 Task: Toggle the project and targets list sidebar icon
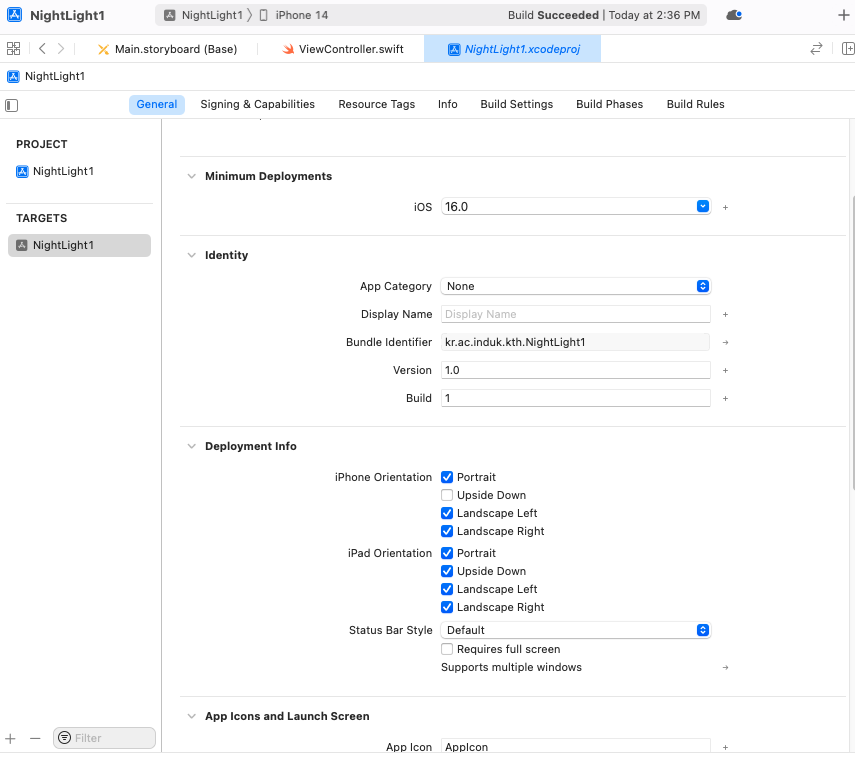(11, 105)
